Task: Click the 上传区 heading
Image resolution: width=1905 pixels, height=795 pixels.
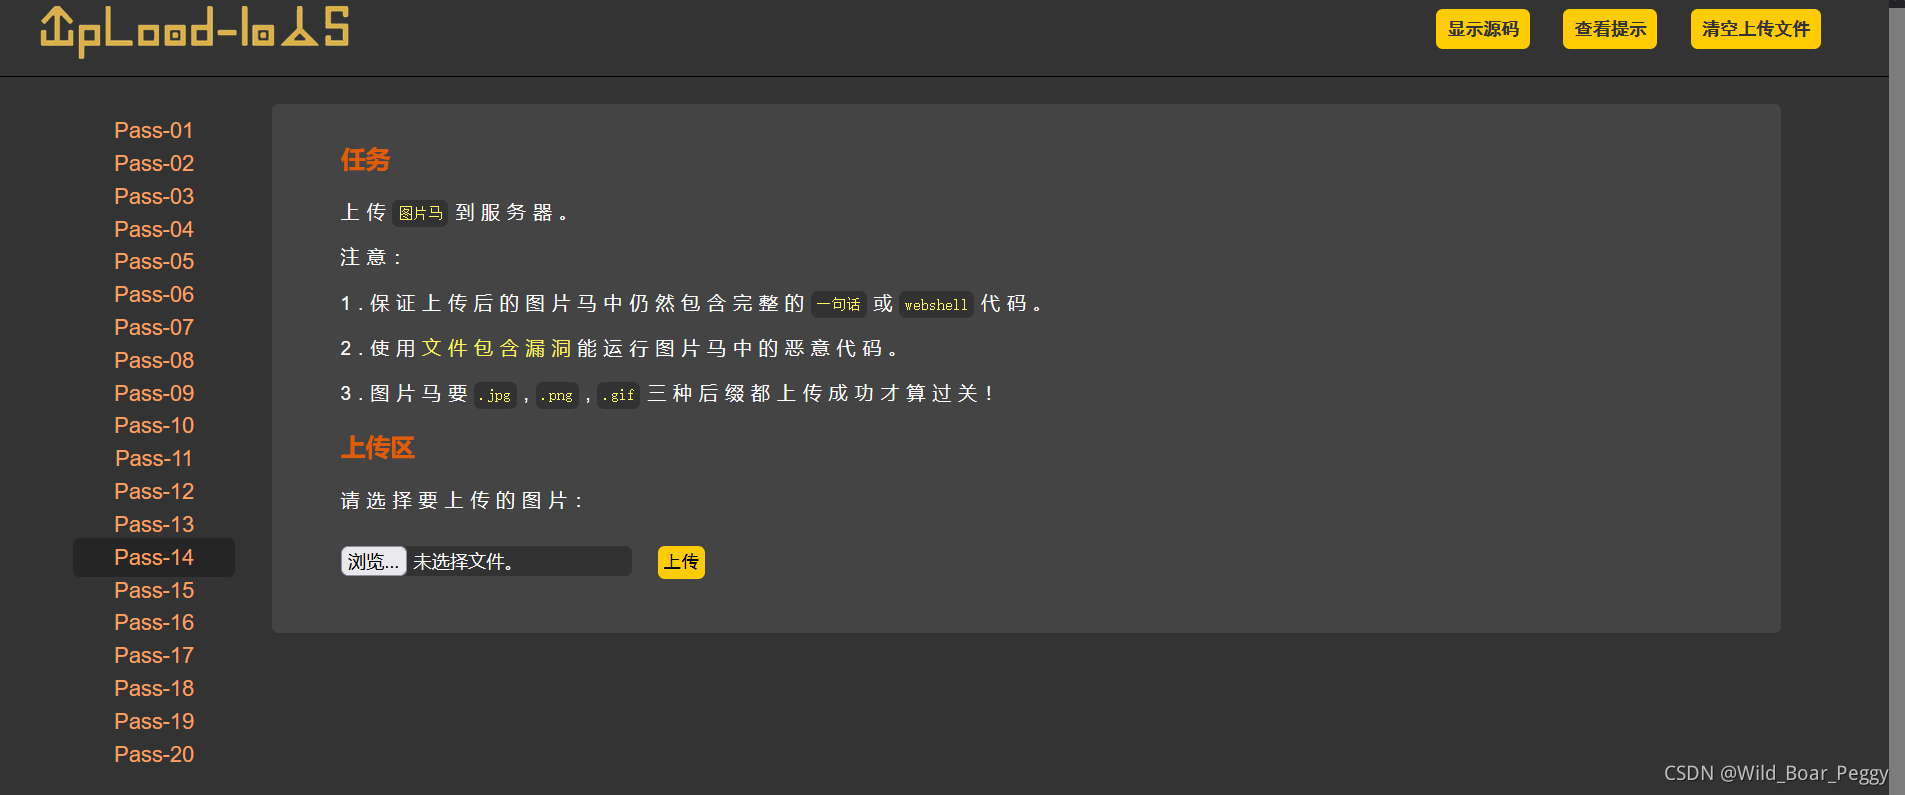Action: tap(377, 448)
